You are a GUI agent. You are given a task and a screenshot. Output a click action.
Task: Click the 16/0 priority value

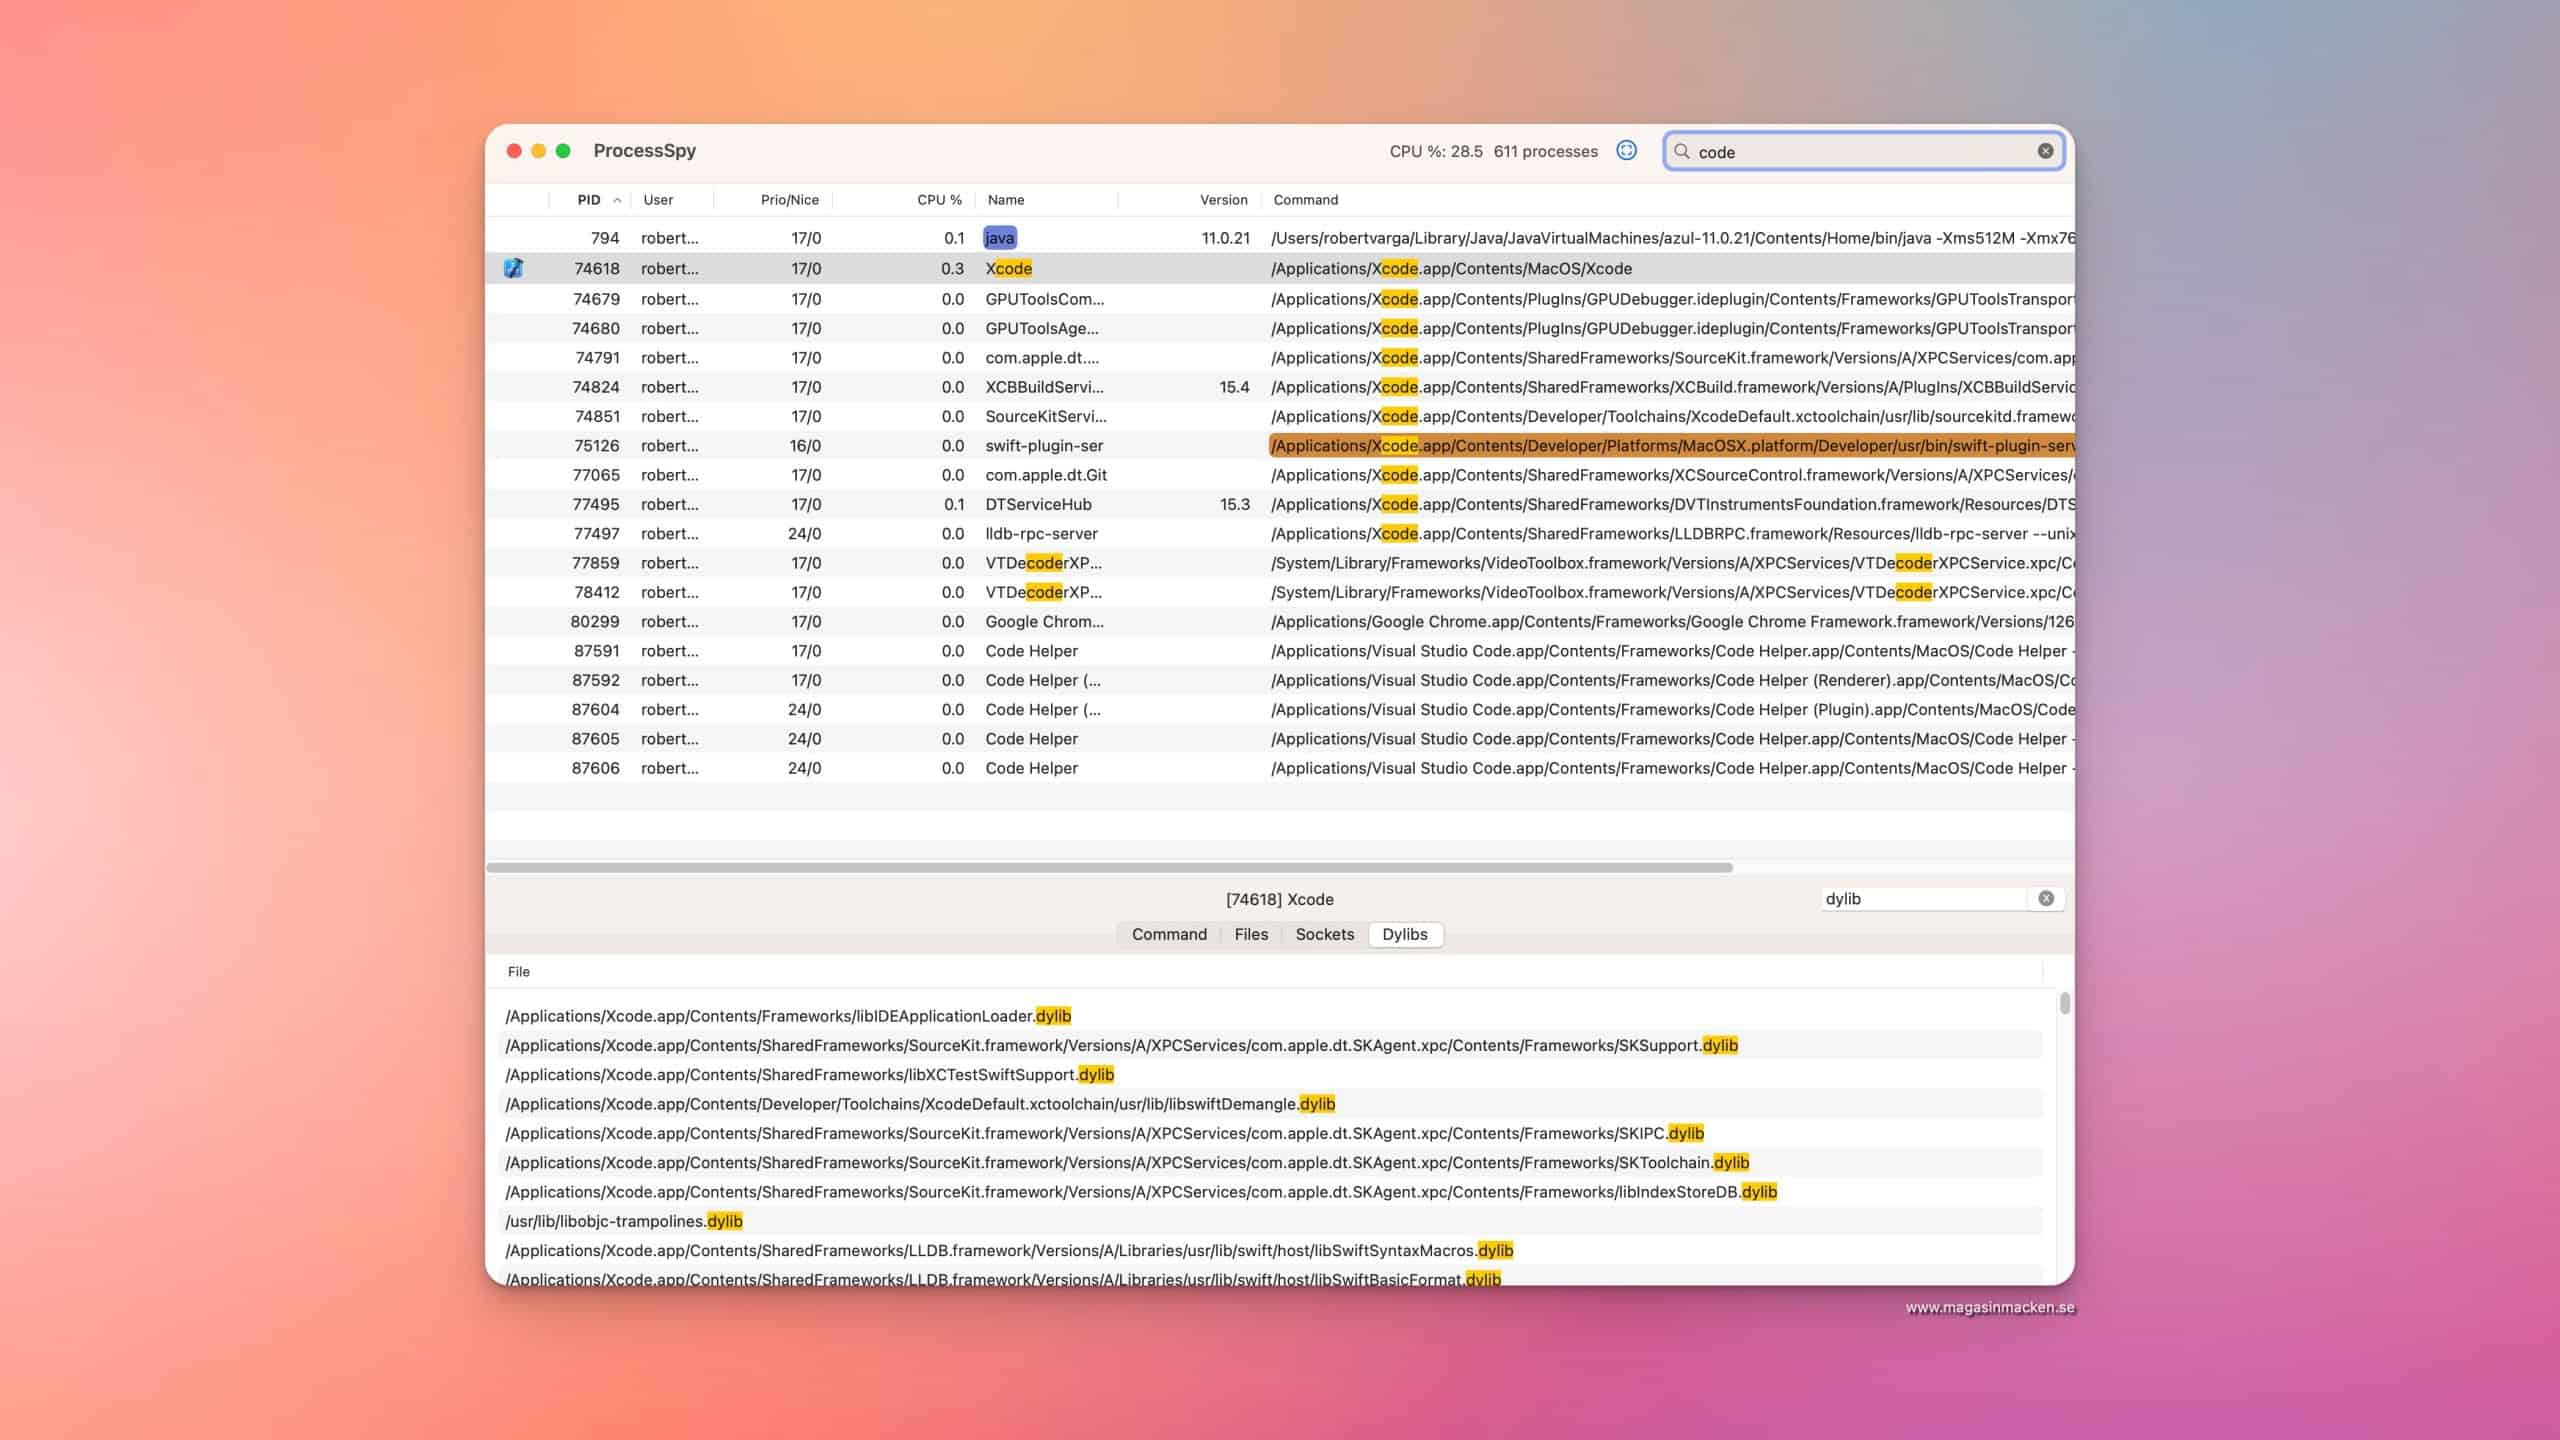[x=805, y=445]
